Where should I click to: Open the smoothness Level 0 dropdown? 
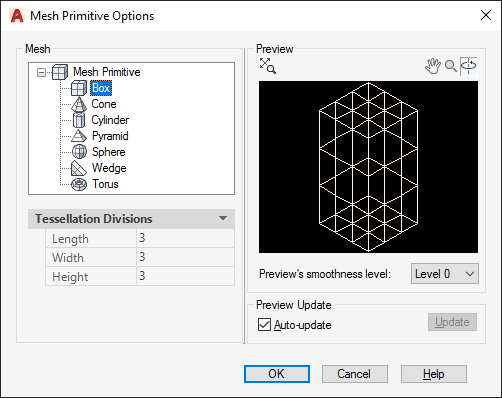coord(445,274)
